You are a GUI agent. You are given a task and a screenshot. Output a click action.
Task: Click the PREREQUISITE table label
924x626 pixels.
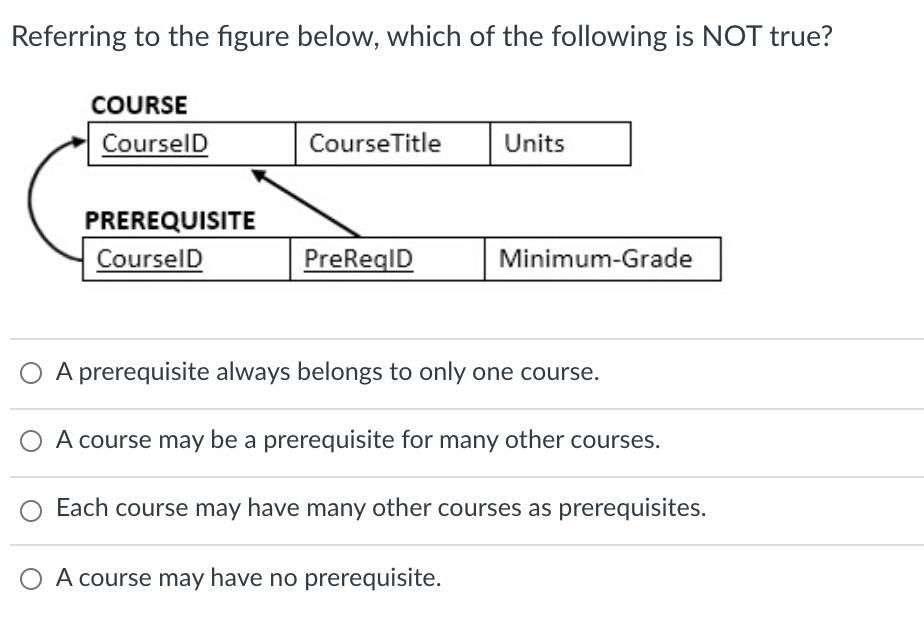pos(171,221)
